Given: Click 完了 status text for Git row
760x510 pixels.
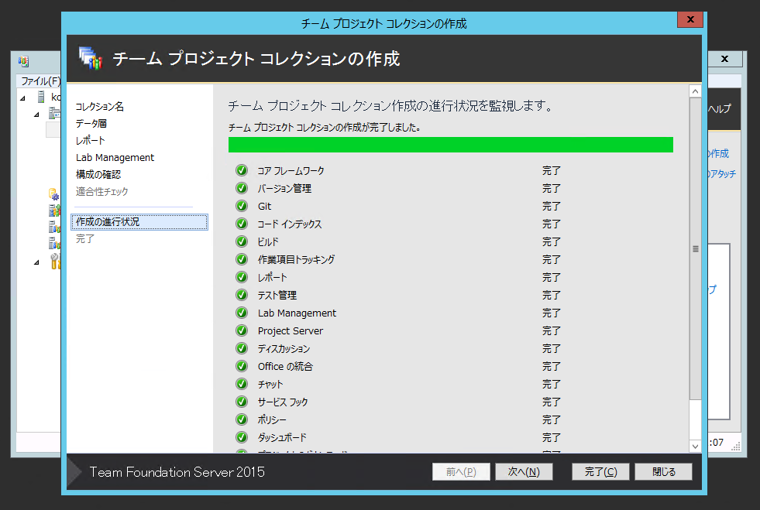Looking at the screenshot, I should 551,206.
